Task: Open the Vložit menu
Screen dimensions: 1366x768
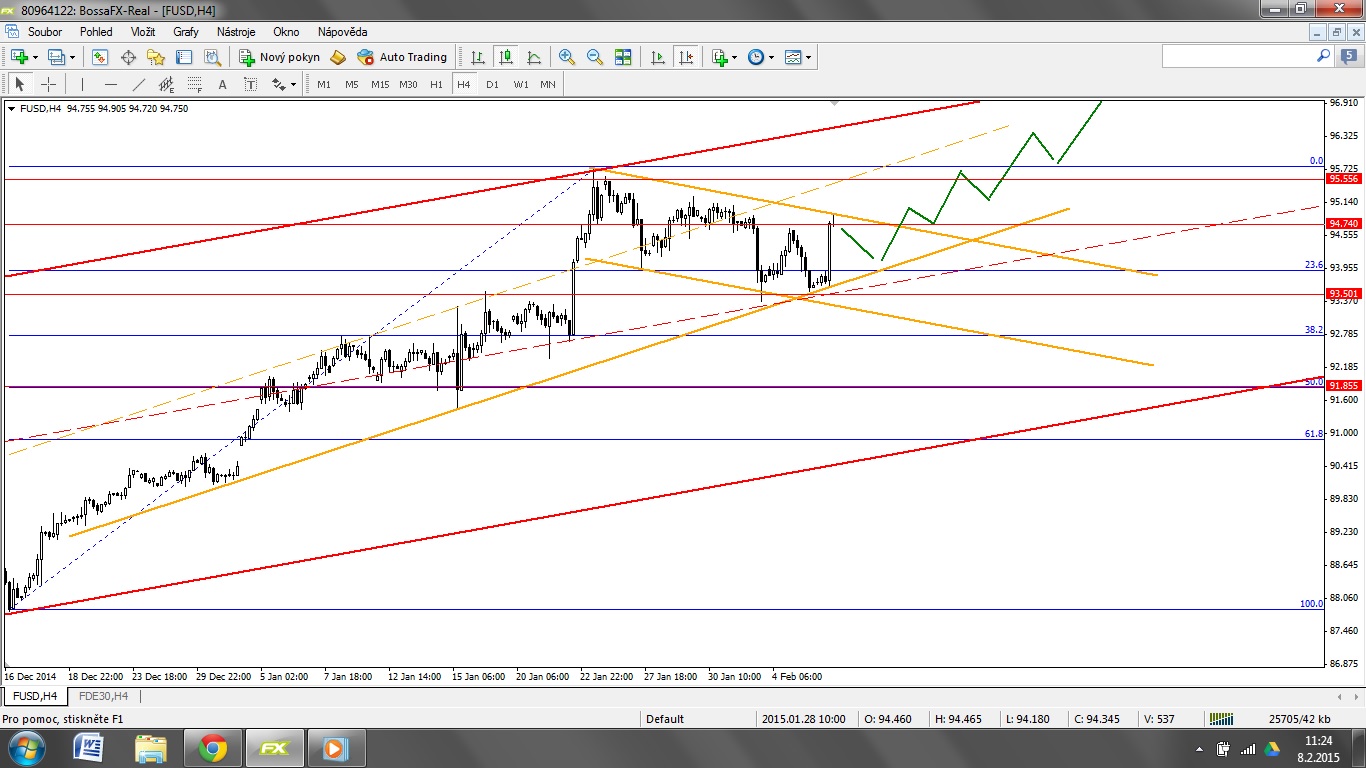Action: click(x=143, y=32)
